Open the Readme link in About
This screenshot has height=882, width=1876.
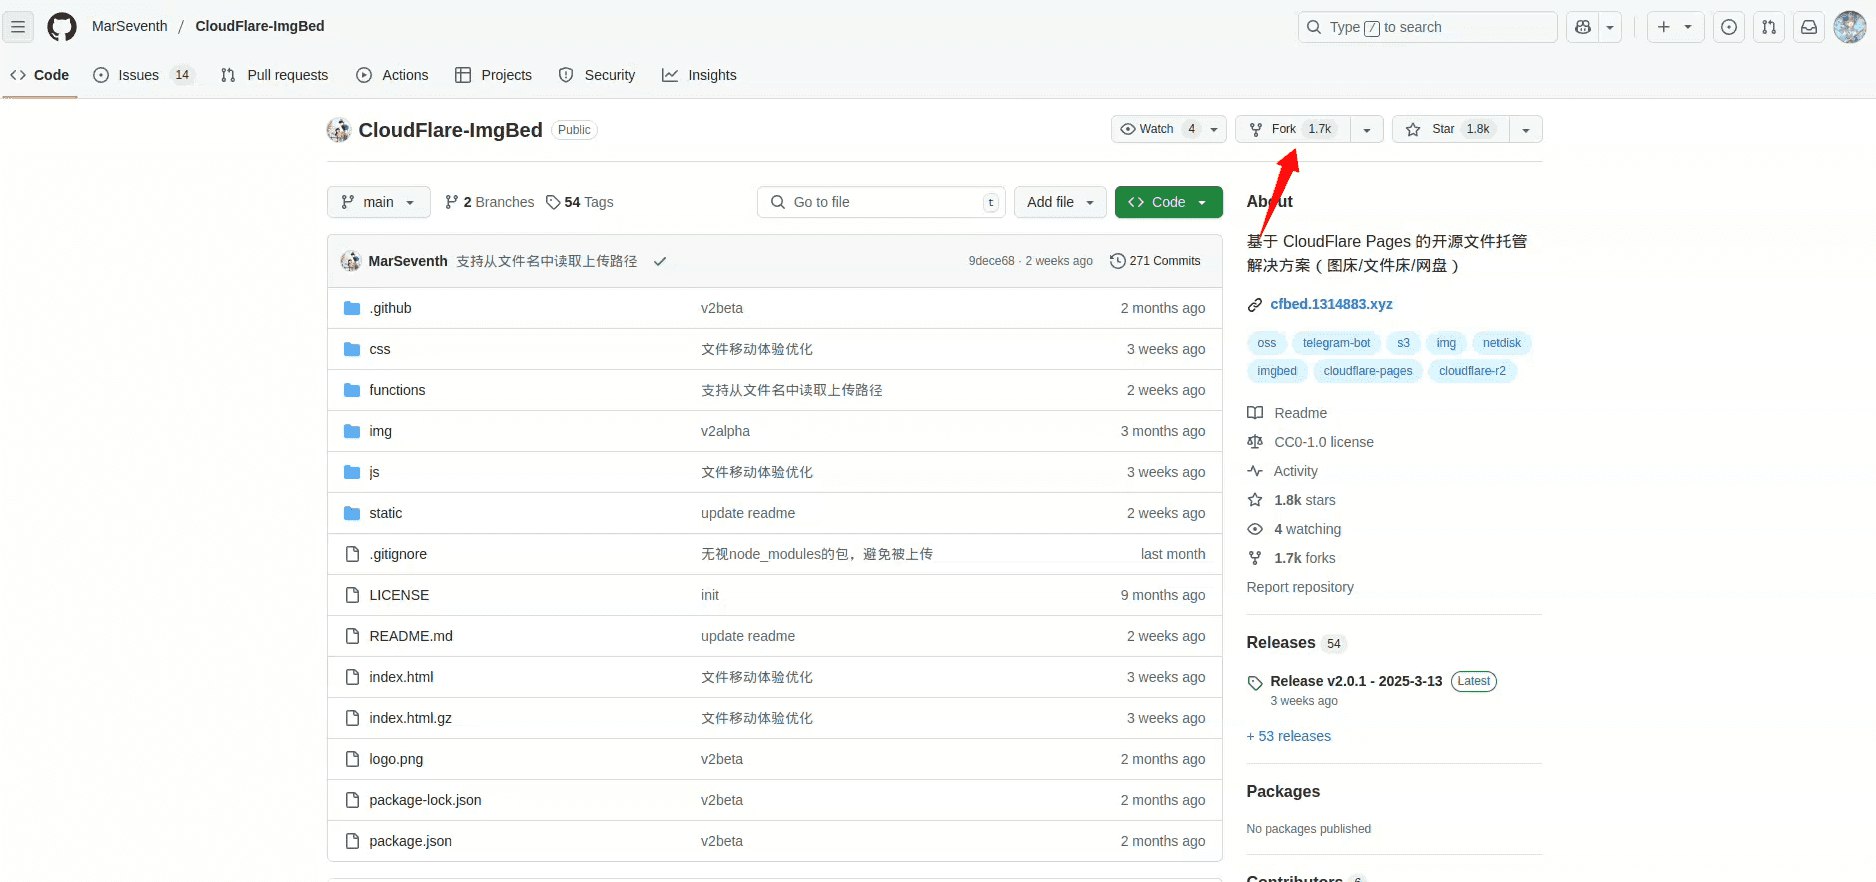tap(1288, 413)
